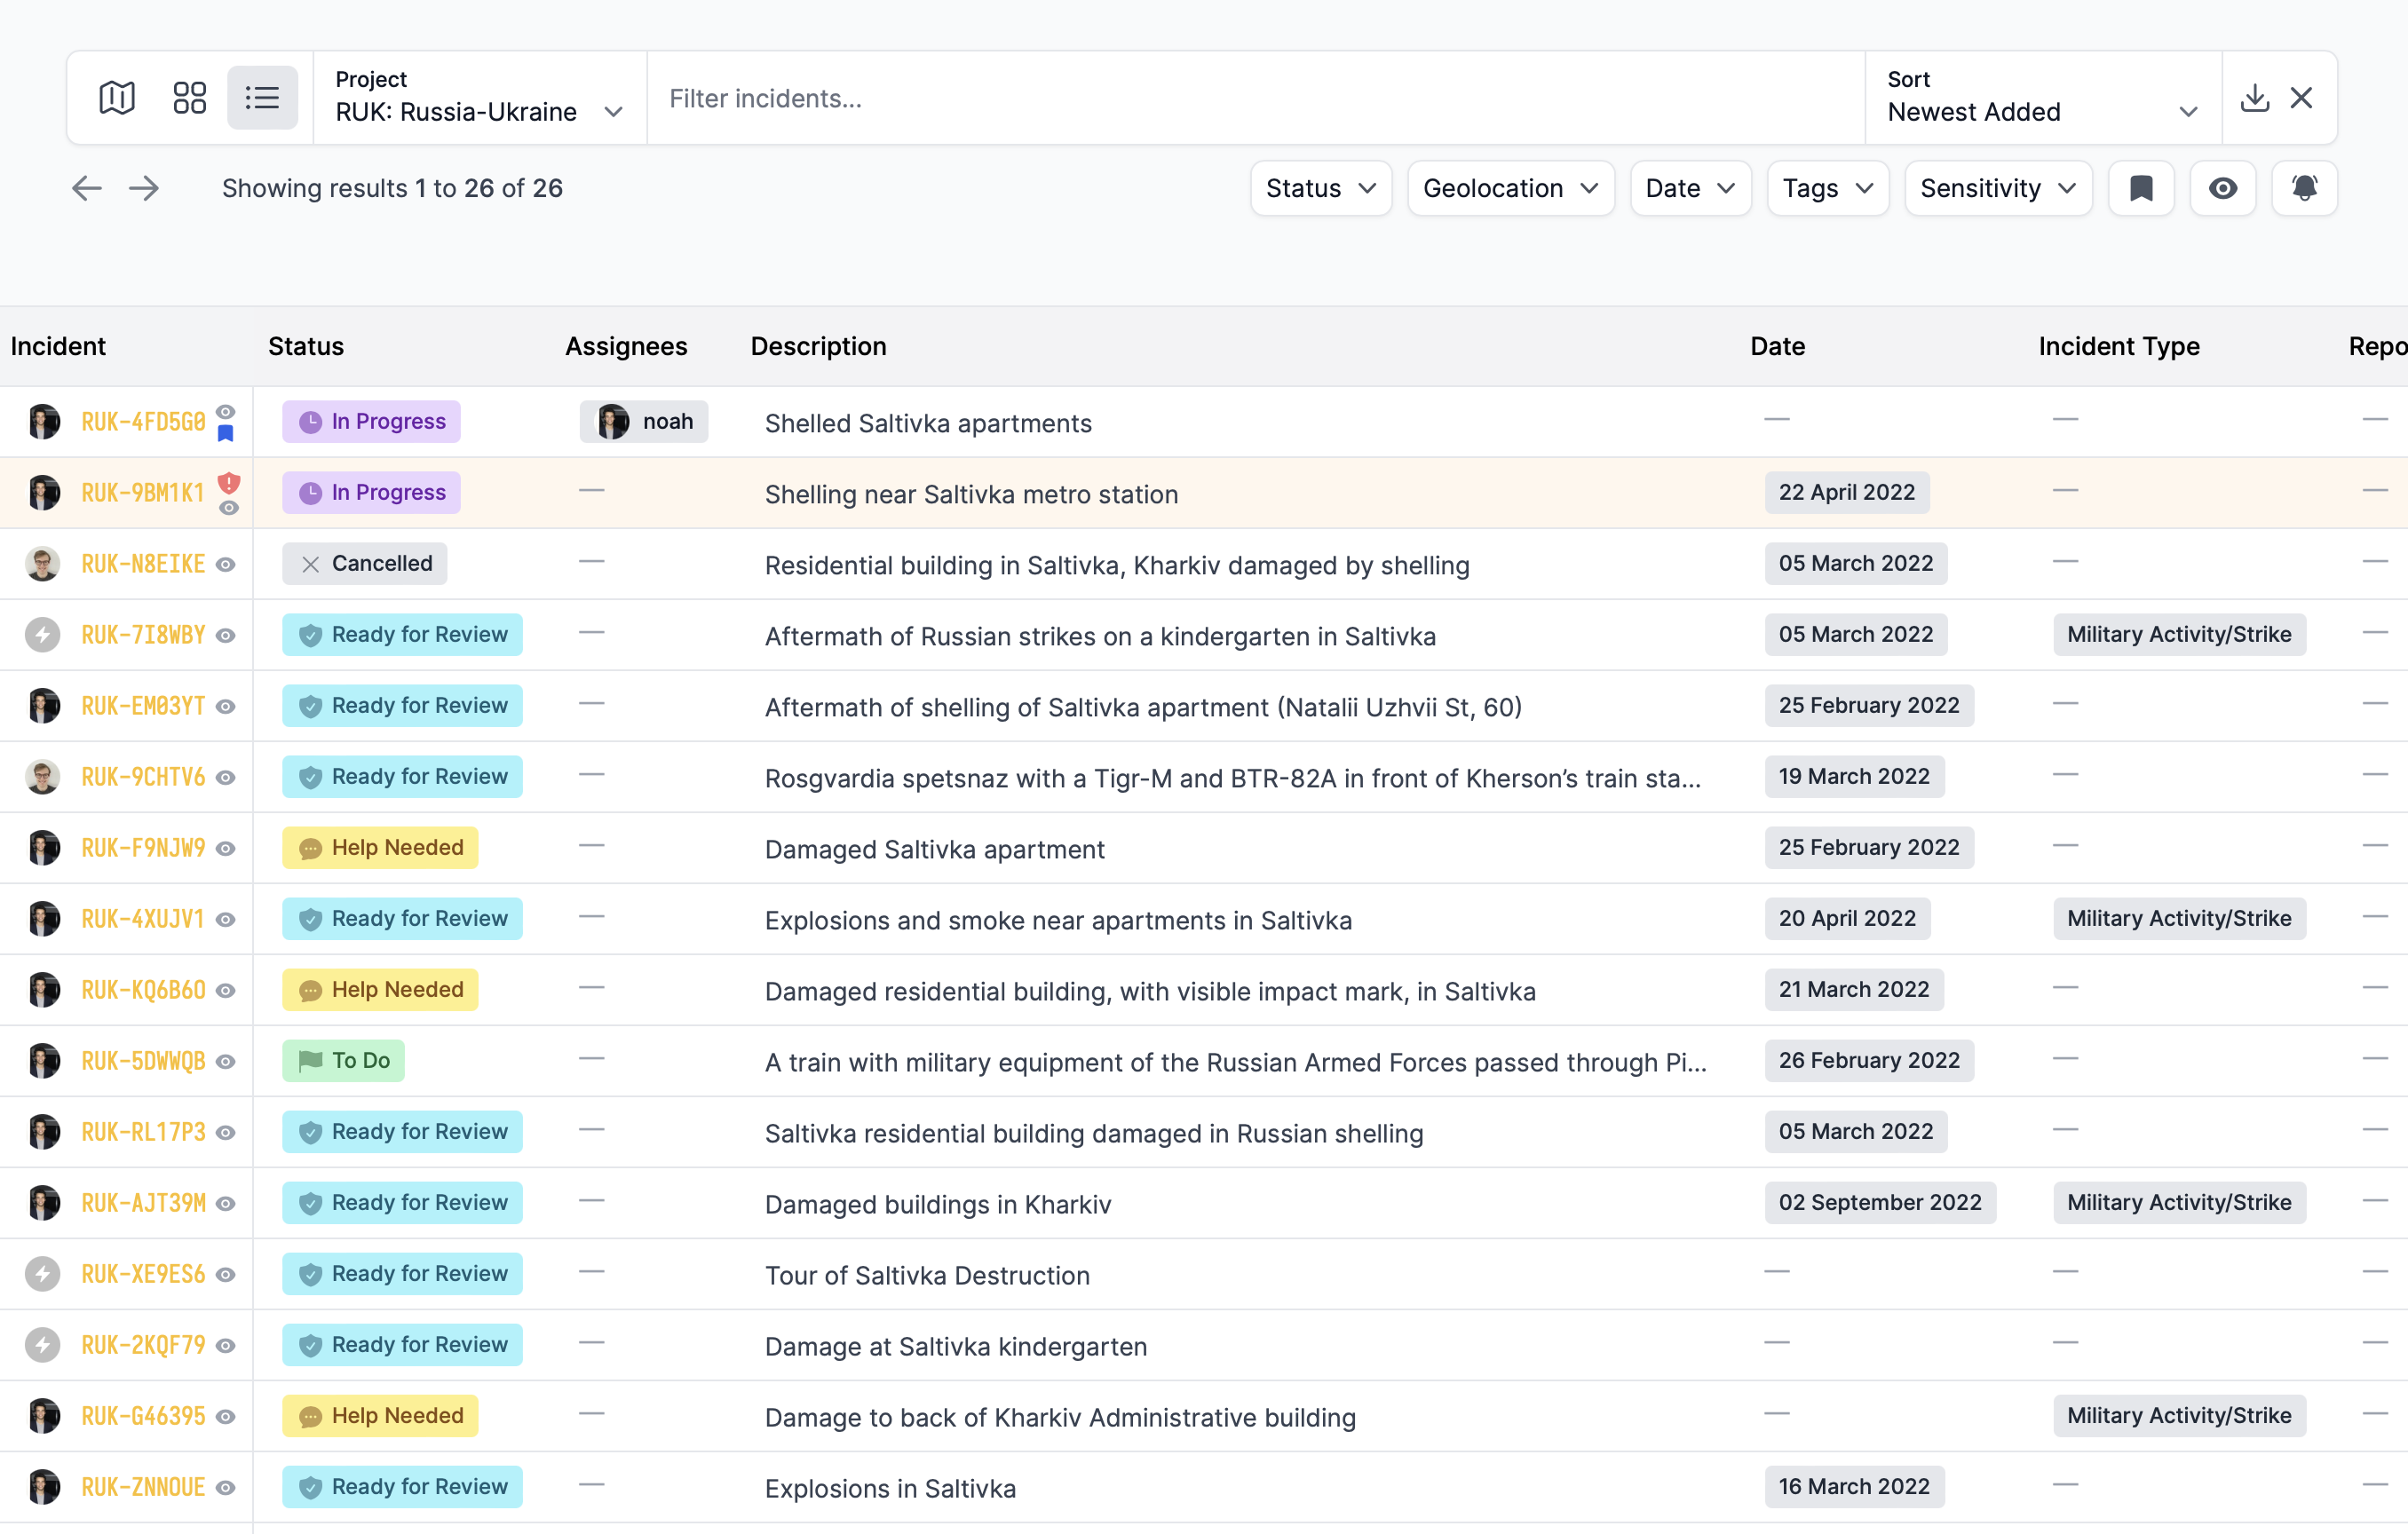
Task: Open the Project RUK: Russia-Ukraine dropdown
Action: [479, 98]
